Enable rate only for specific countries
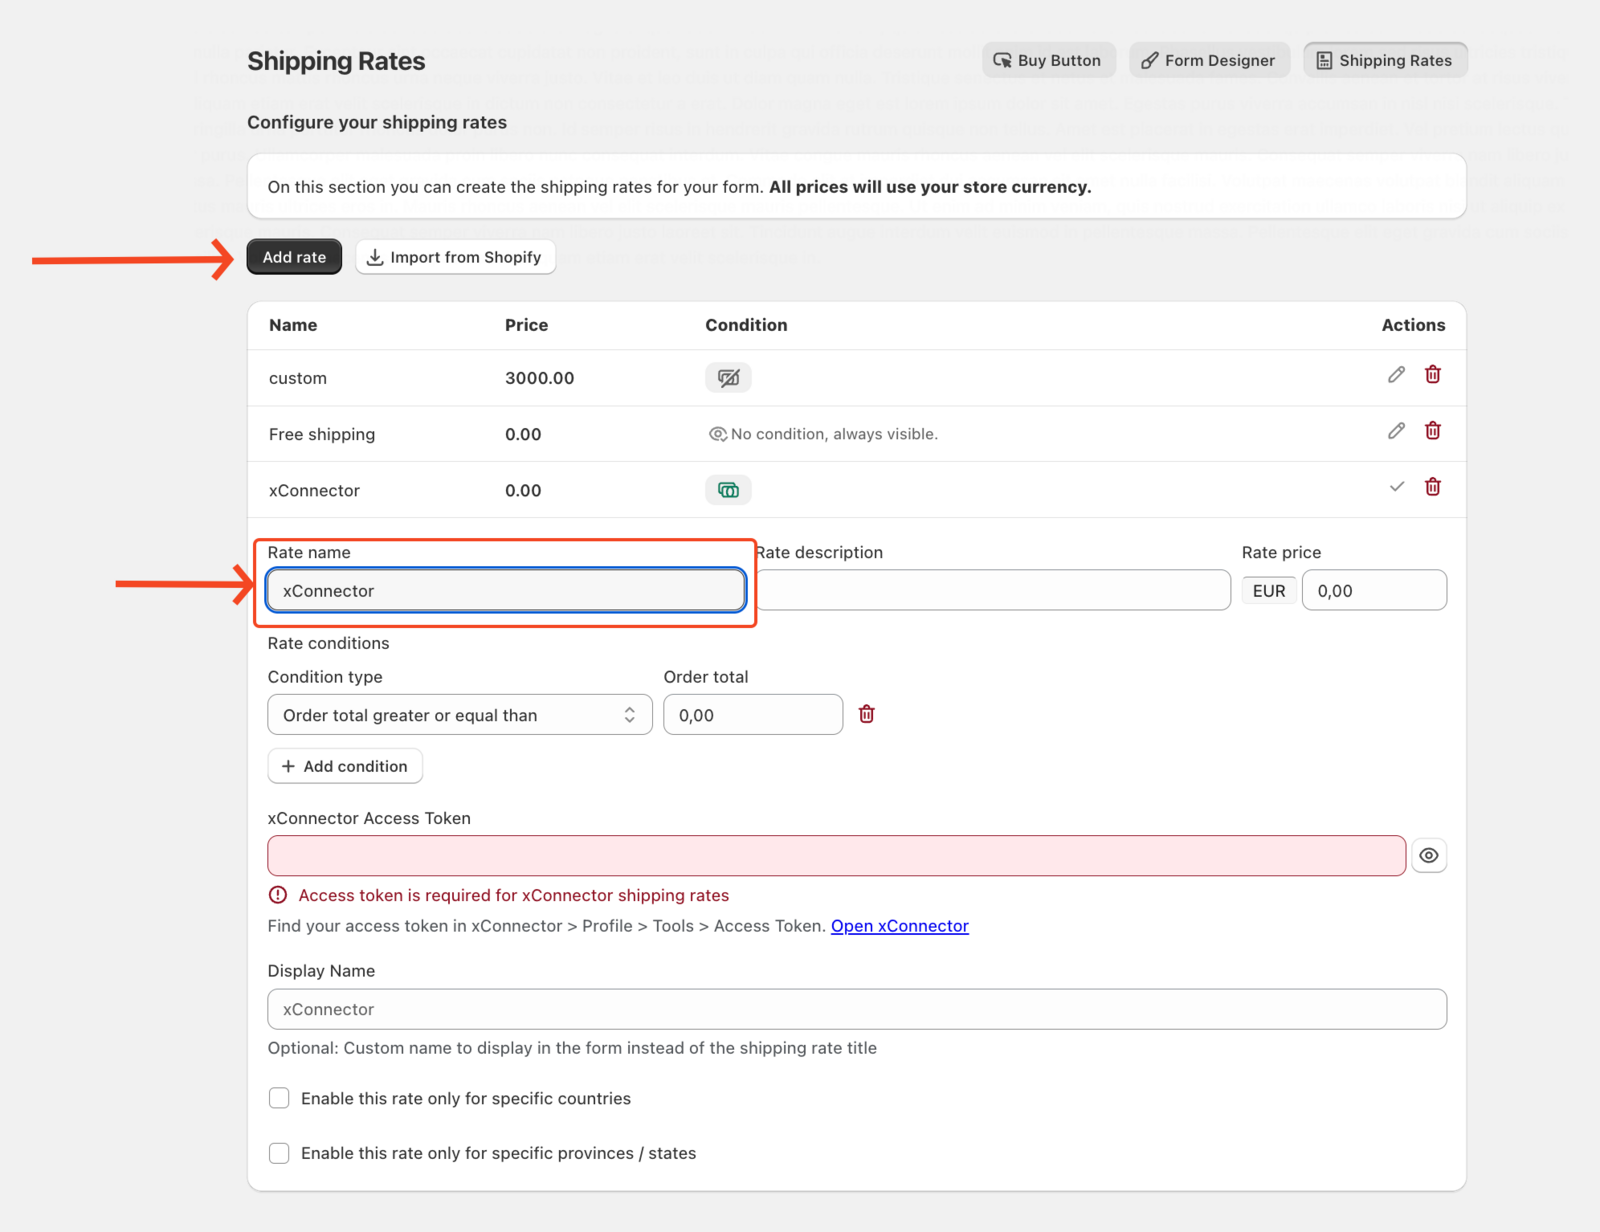This screenshot has width=1600, height=1232. tap(279, 1098)
